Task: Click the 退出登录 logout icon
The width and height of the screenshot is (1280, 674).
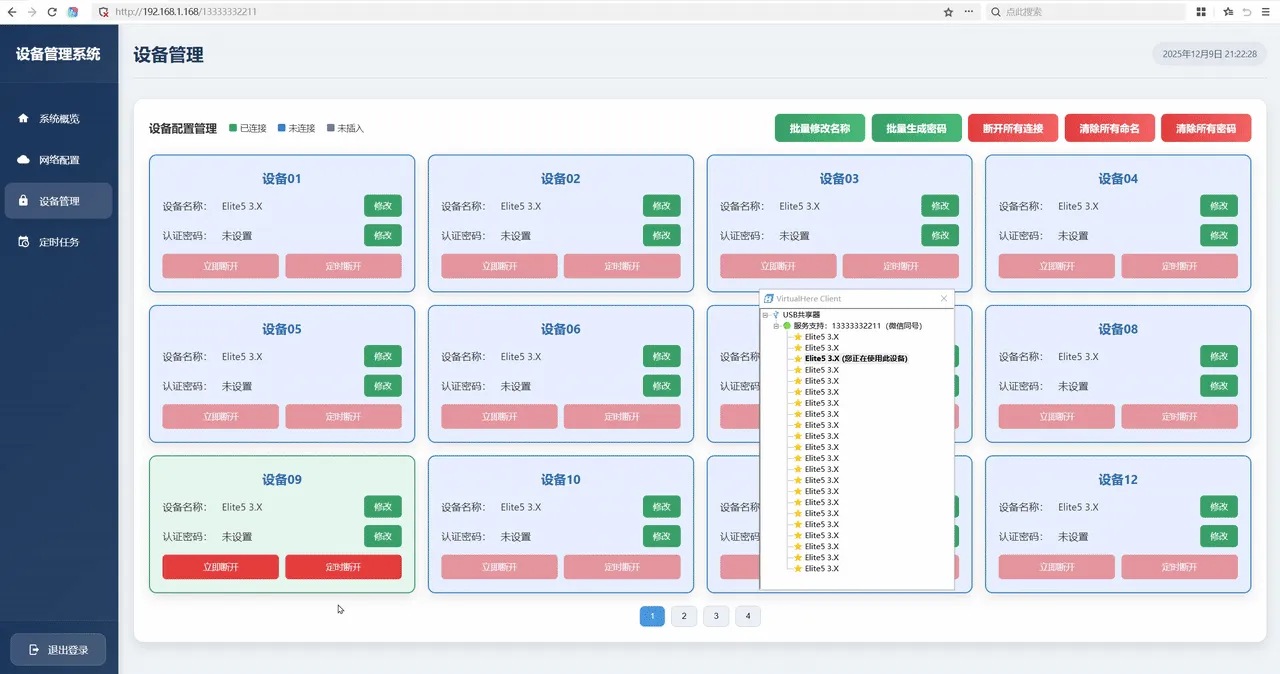Action: coord(34,650)
